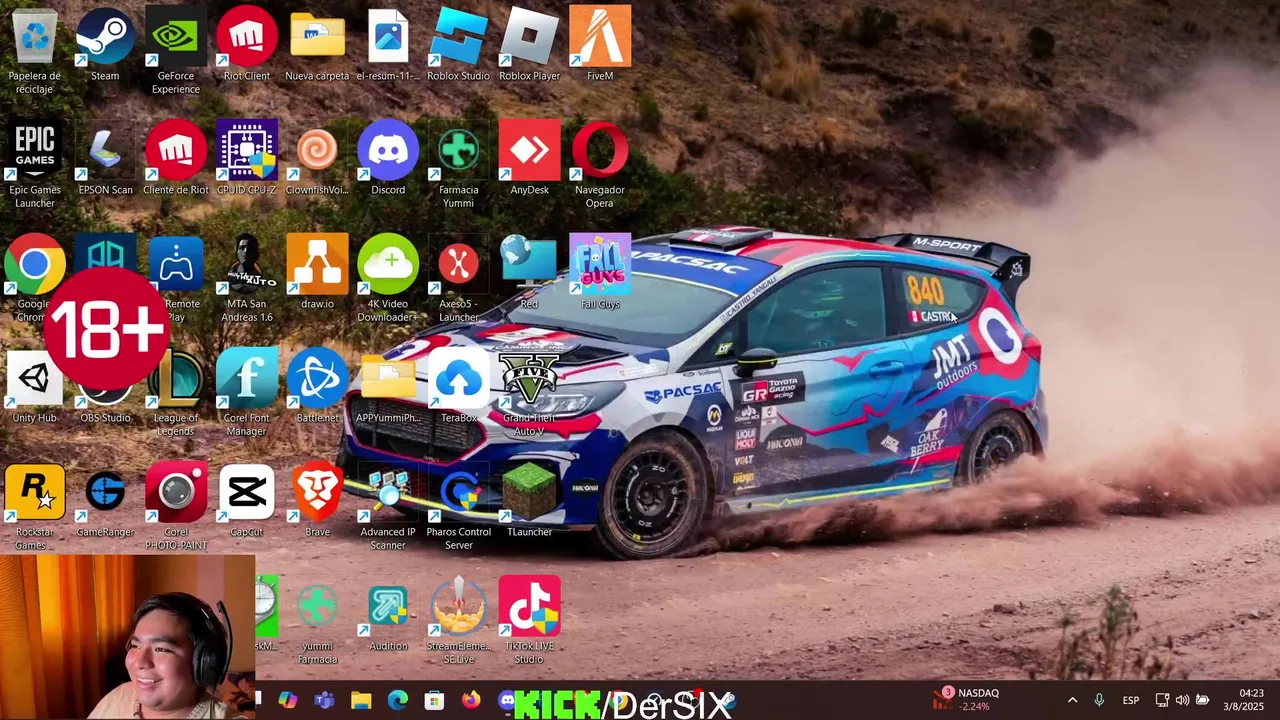Open Microsoft Teams in taskbar

(x=324, y=701)
